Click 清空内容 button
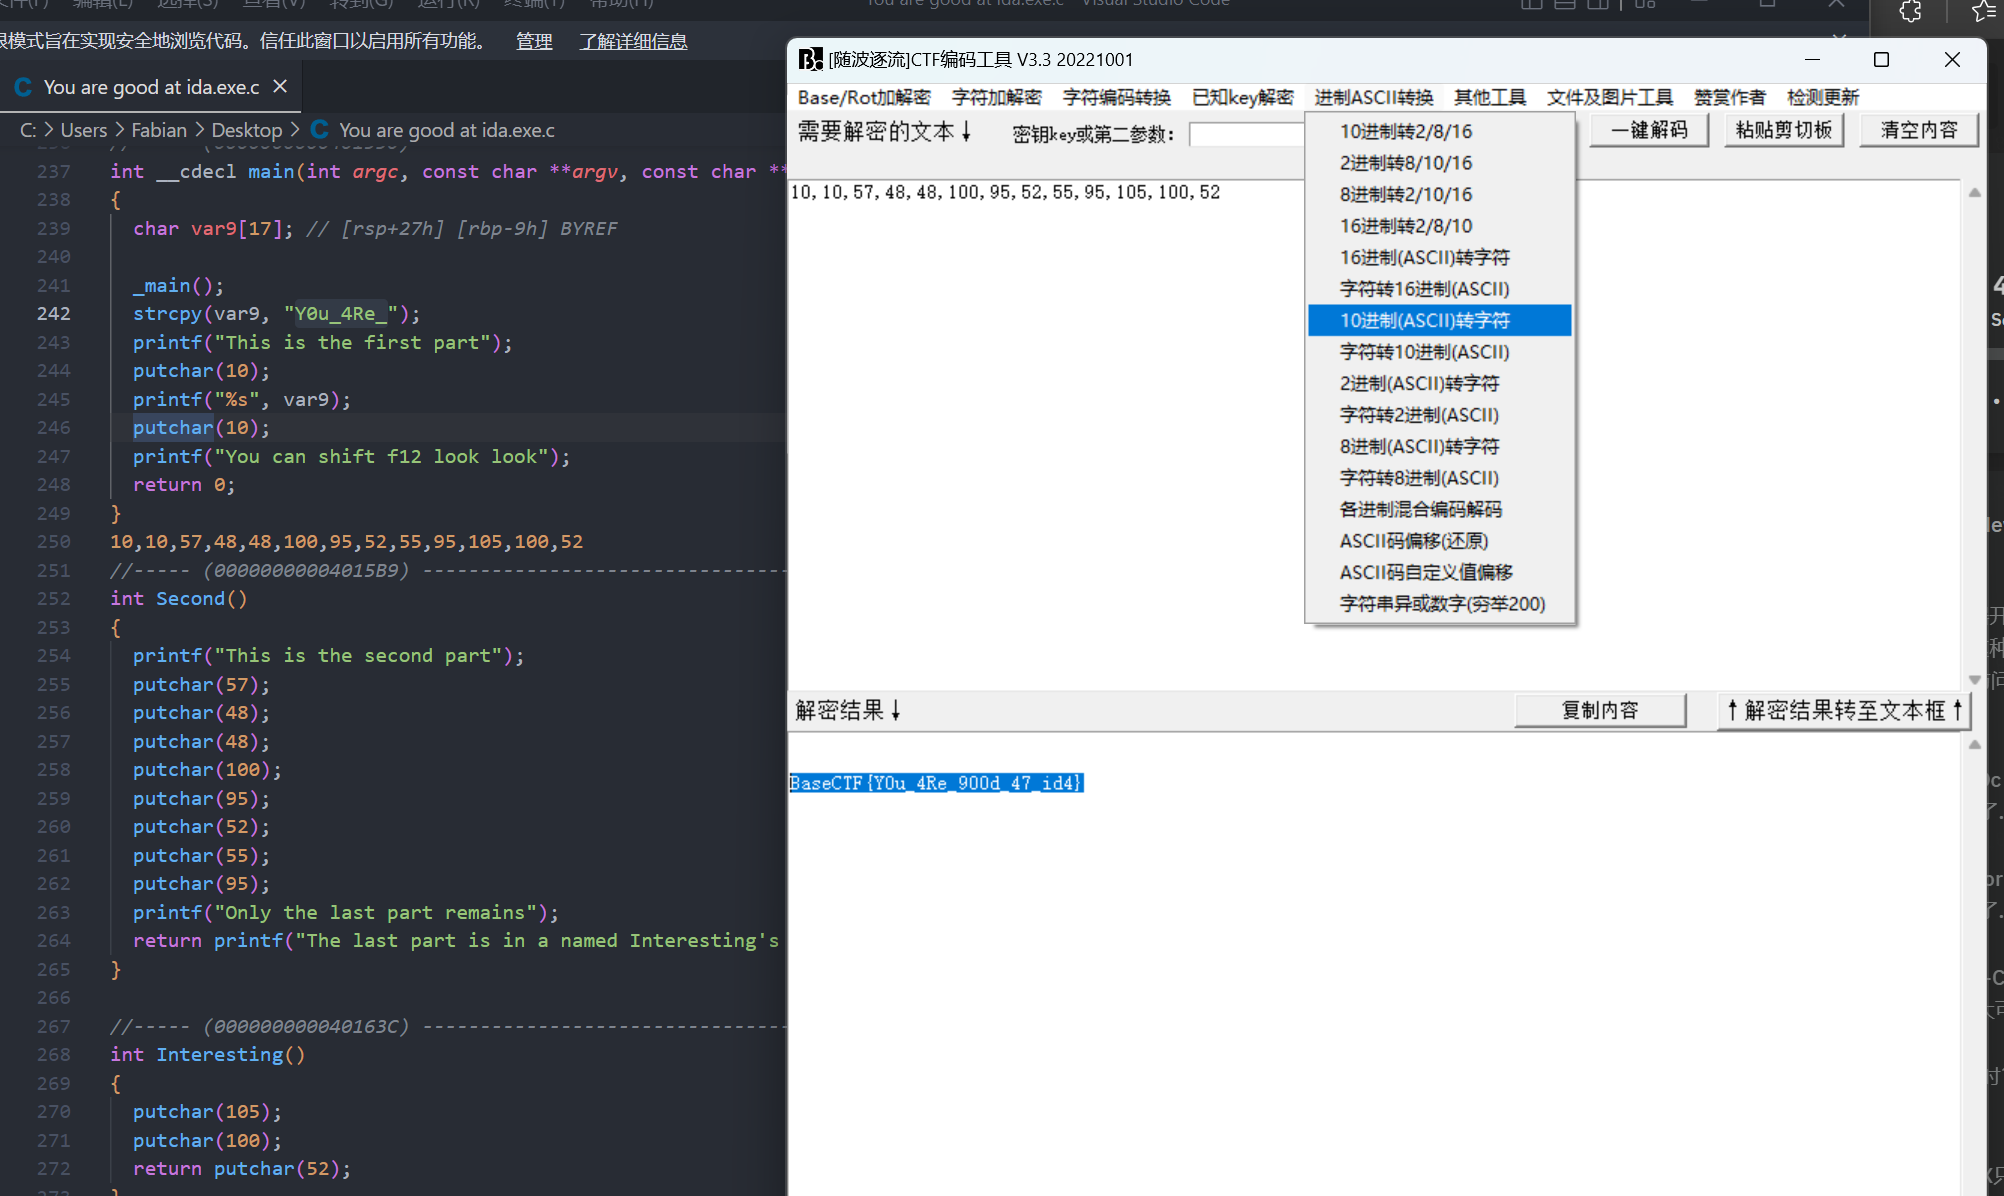Image resolution: width=2004 pixels, height=1196 pixels. coord(1918,130)
